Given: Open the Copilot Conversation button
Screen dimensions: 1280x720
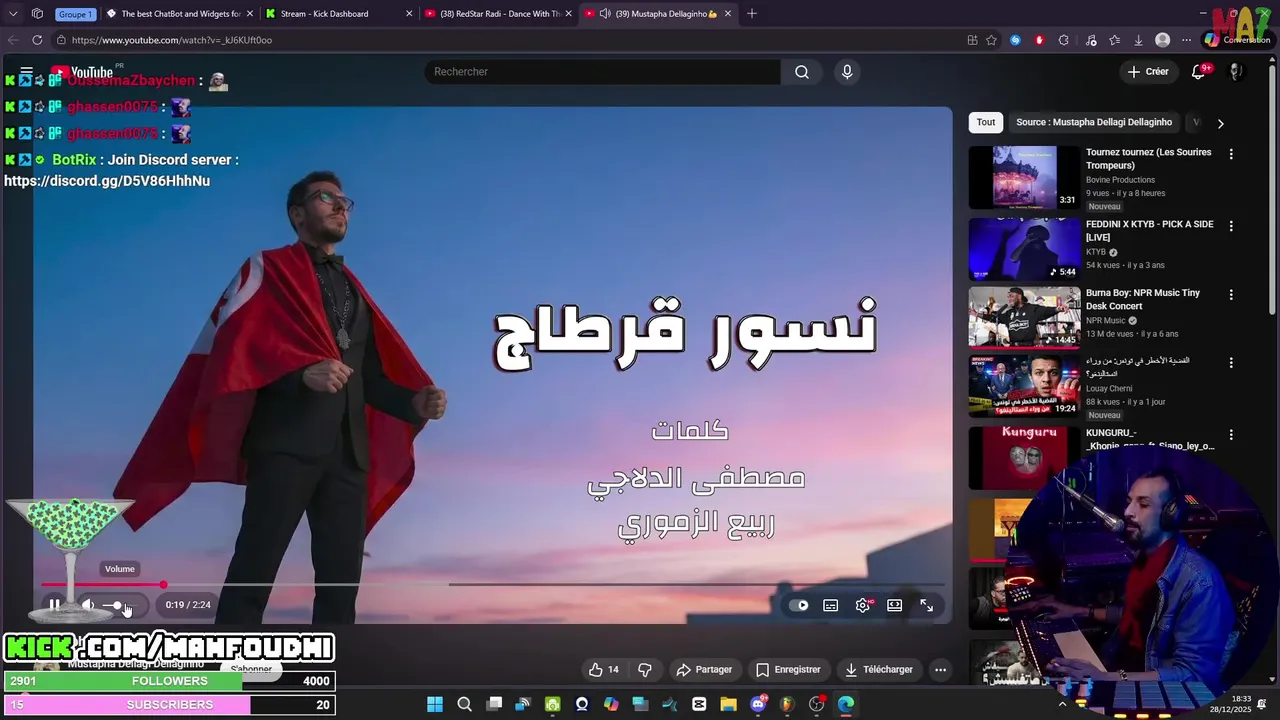Looking at the screenshot, I should coord(1238,40).
